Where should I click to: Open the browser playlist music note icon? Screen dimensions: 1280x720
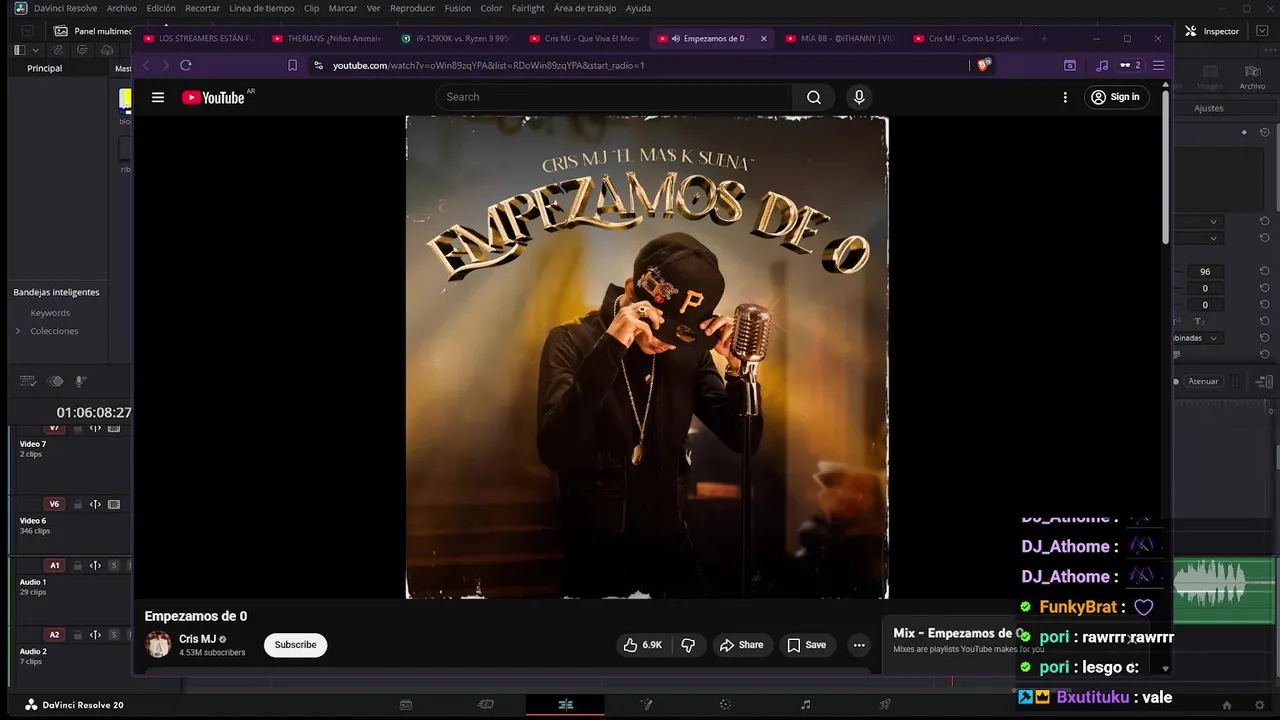(1102, 65)
